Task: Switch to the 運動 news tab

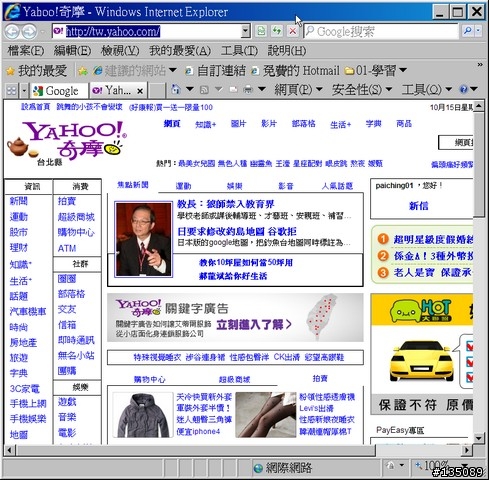Action: coord(183,186)
